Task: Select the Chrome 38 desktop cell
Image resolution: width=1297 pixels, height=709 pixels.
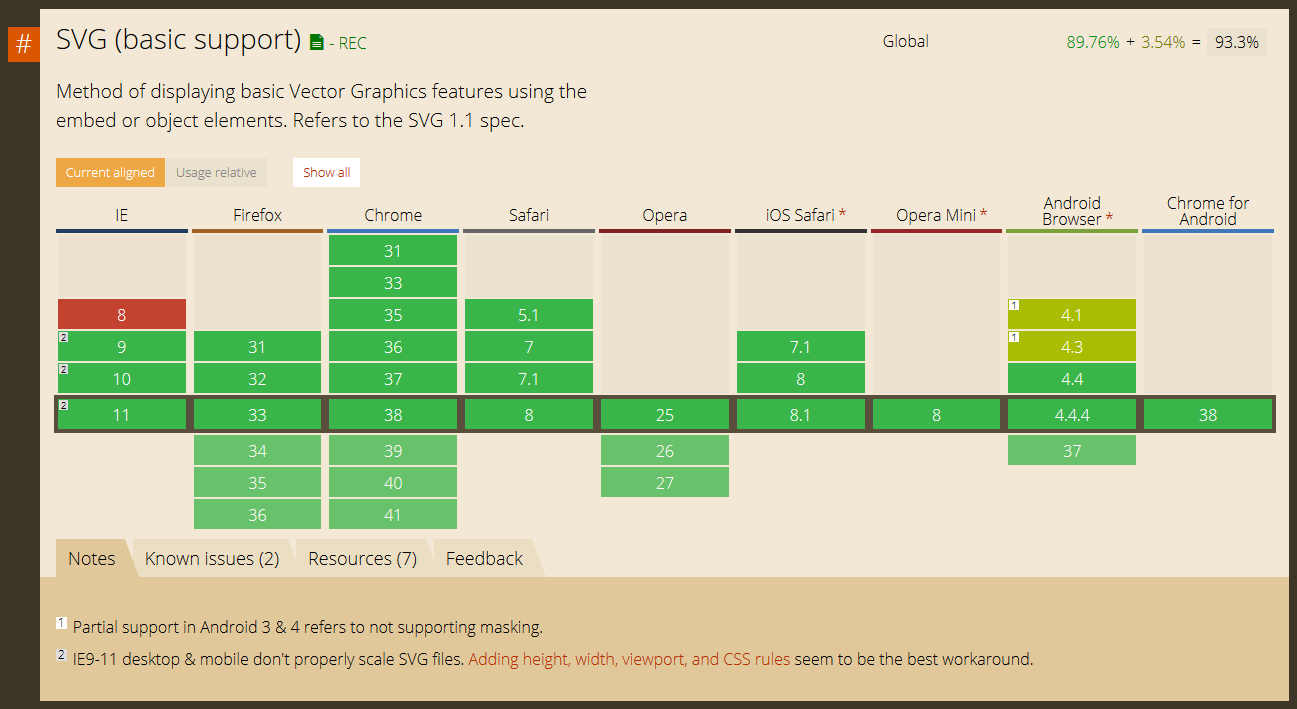Action: tap(393, 414)
